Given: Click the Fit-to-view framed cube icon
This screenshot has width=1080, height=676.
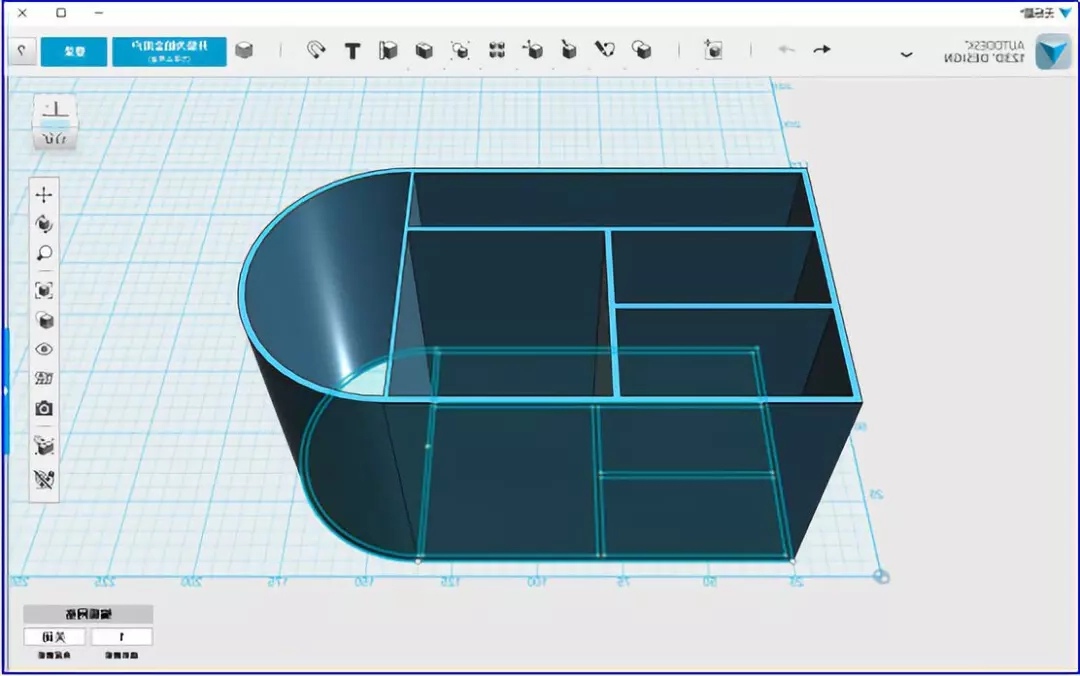Looking at the screenshot, I should (x=44, y=290).
